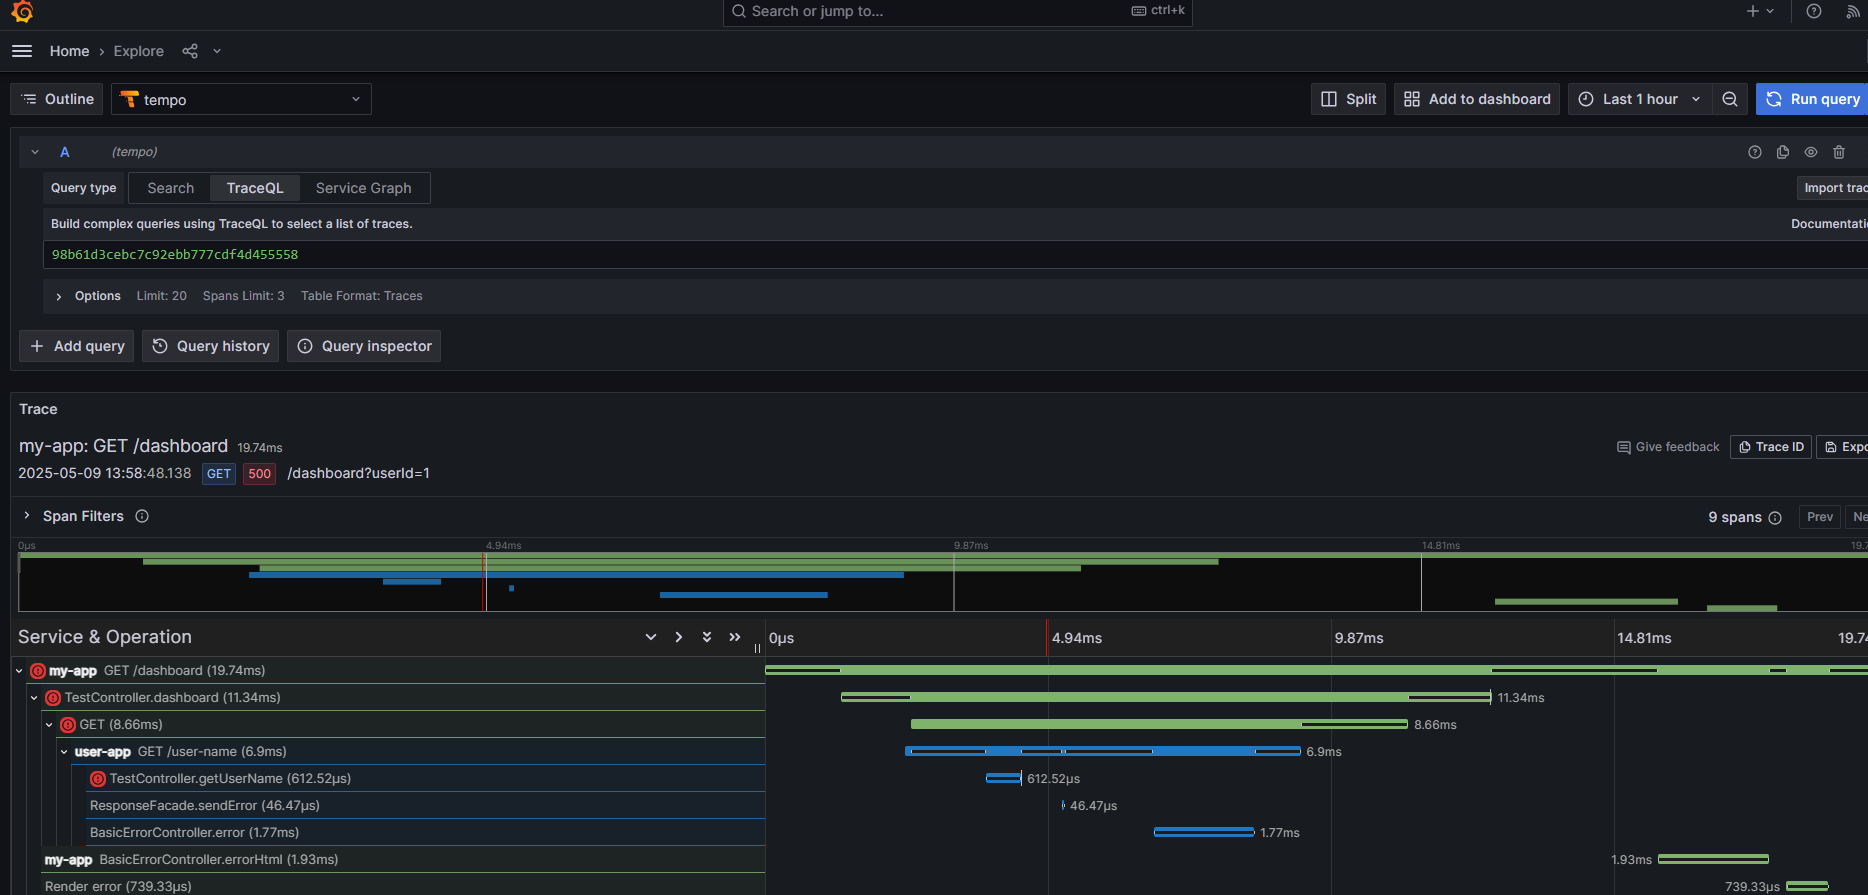Click the 11.34ms span bar in the timeline

(x=1166, y=697)
